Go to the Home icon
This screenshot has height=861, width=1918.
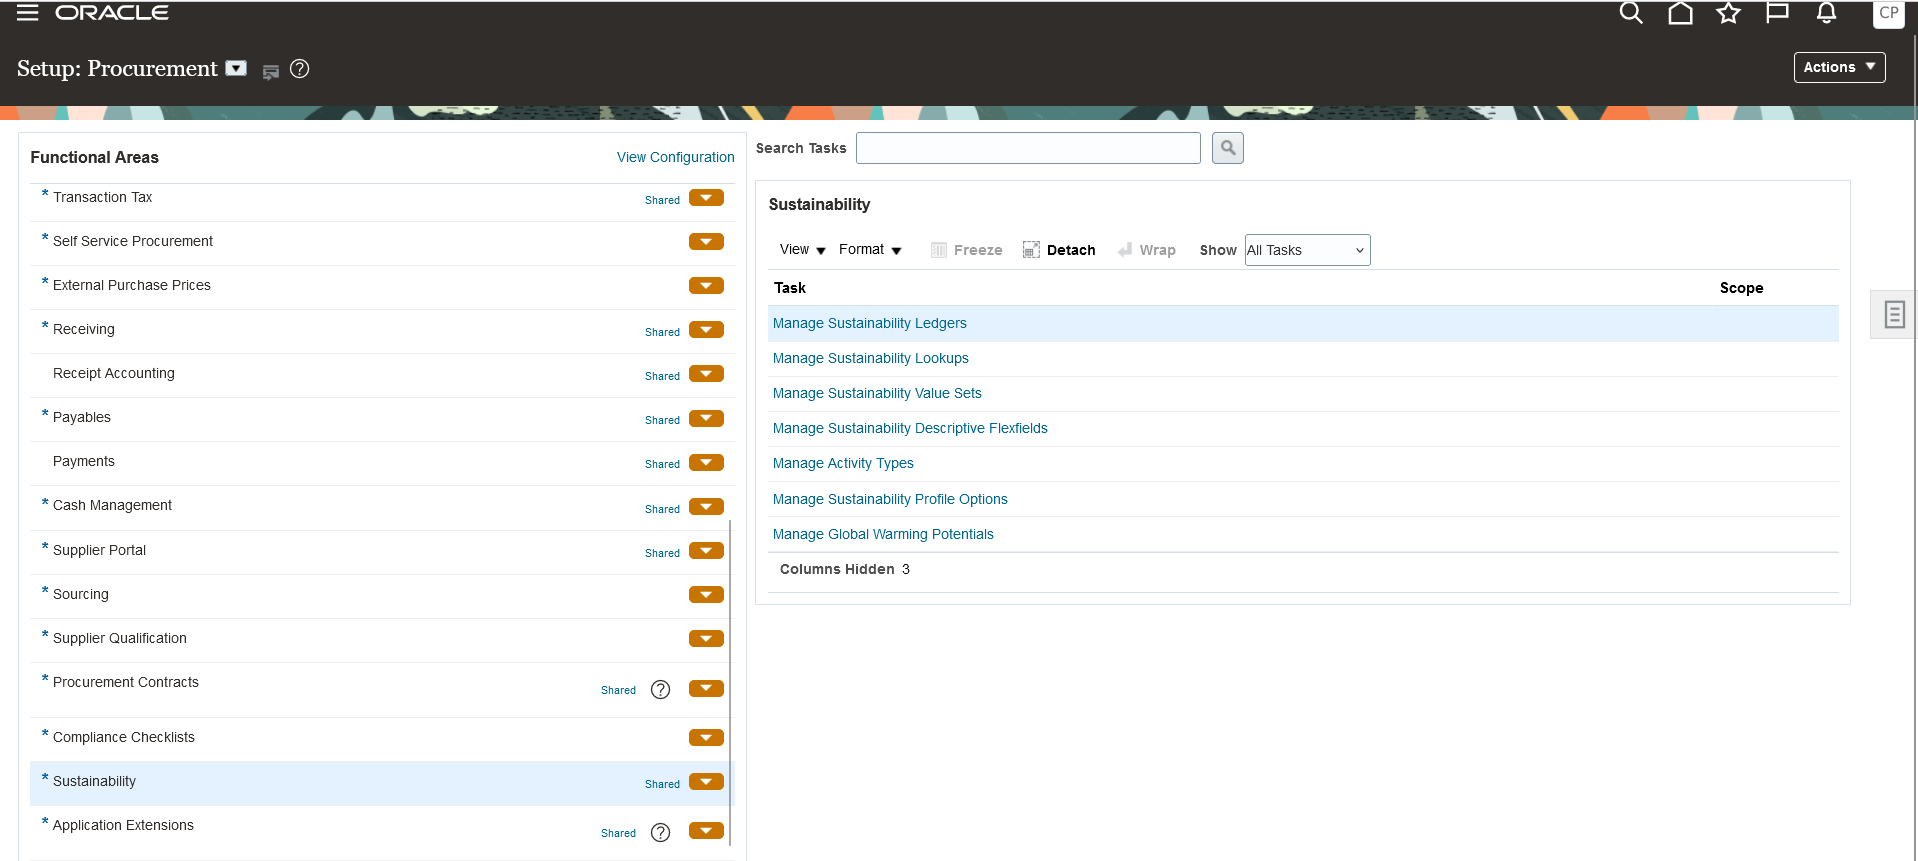click(x=1680, y=13)
